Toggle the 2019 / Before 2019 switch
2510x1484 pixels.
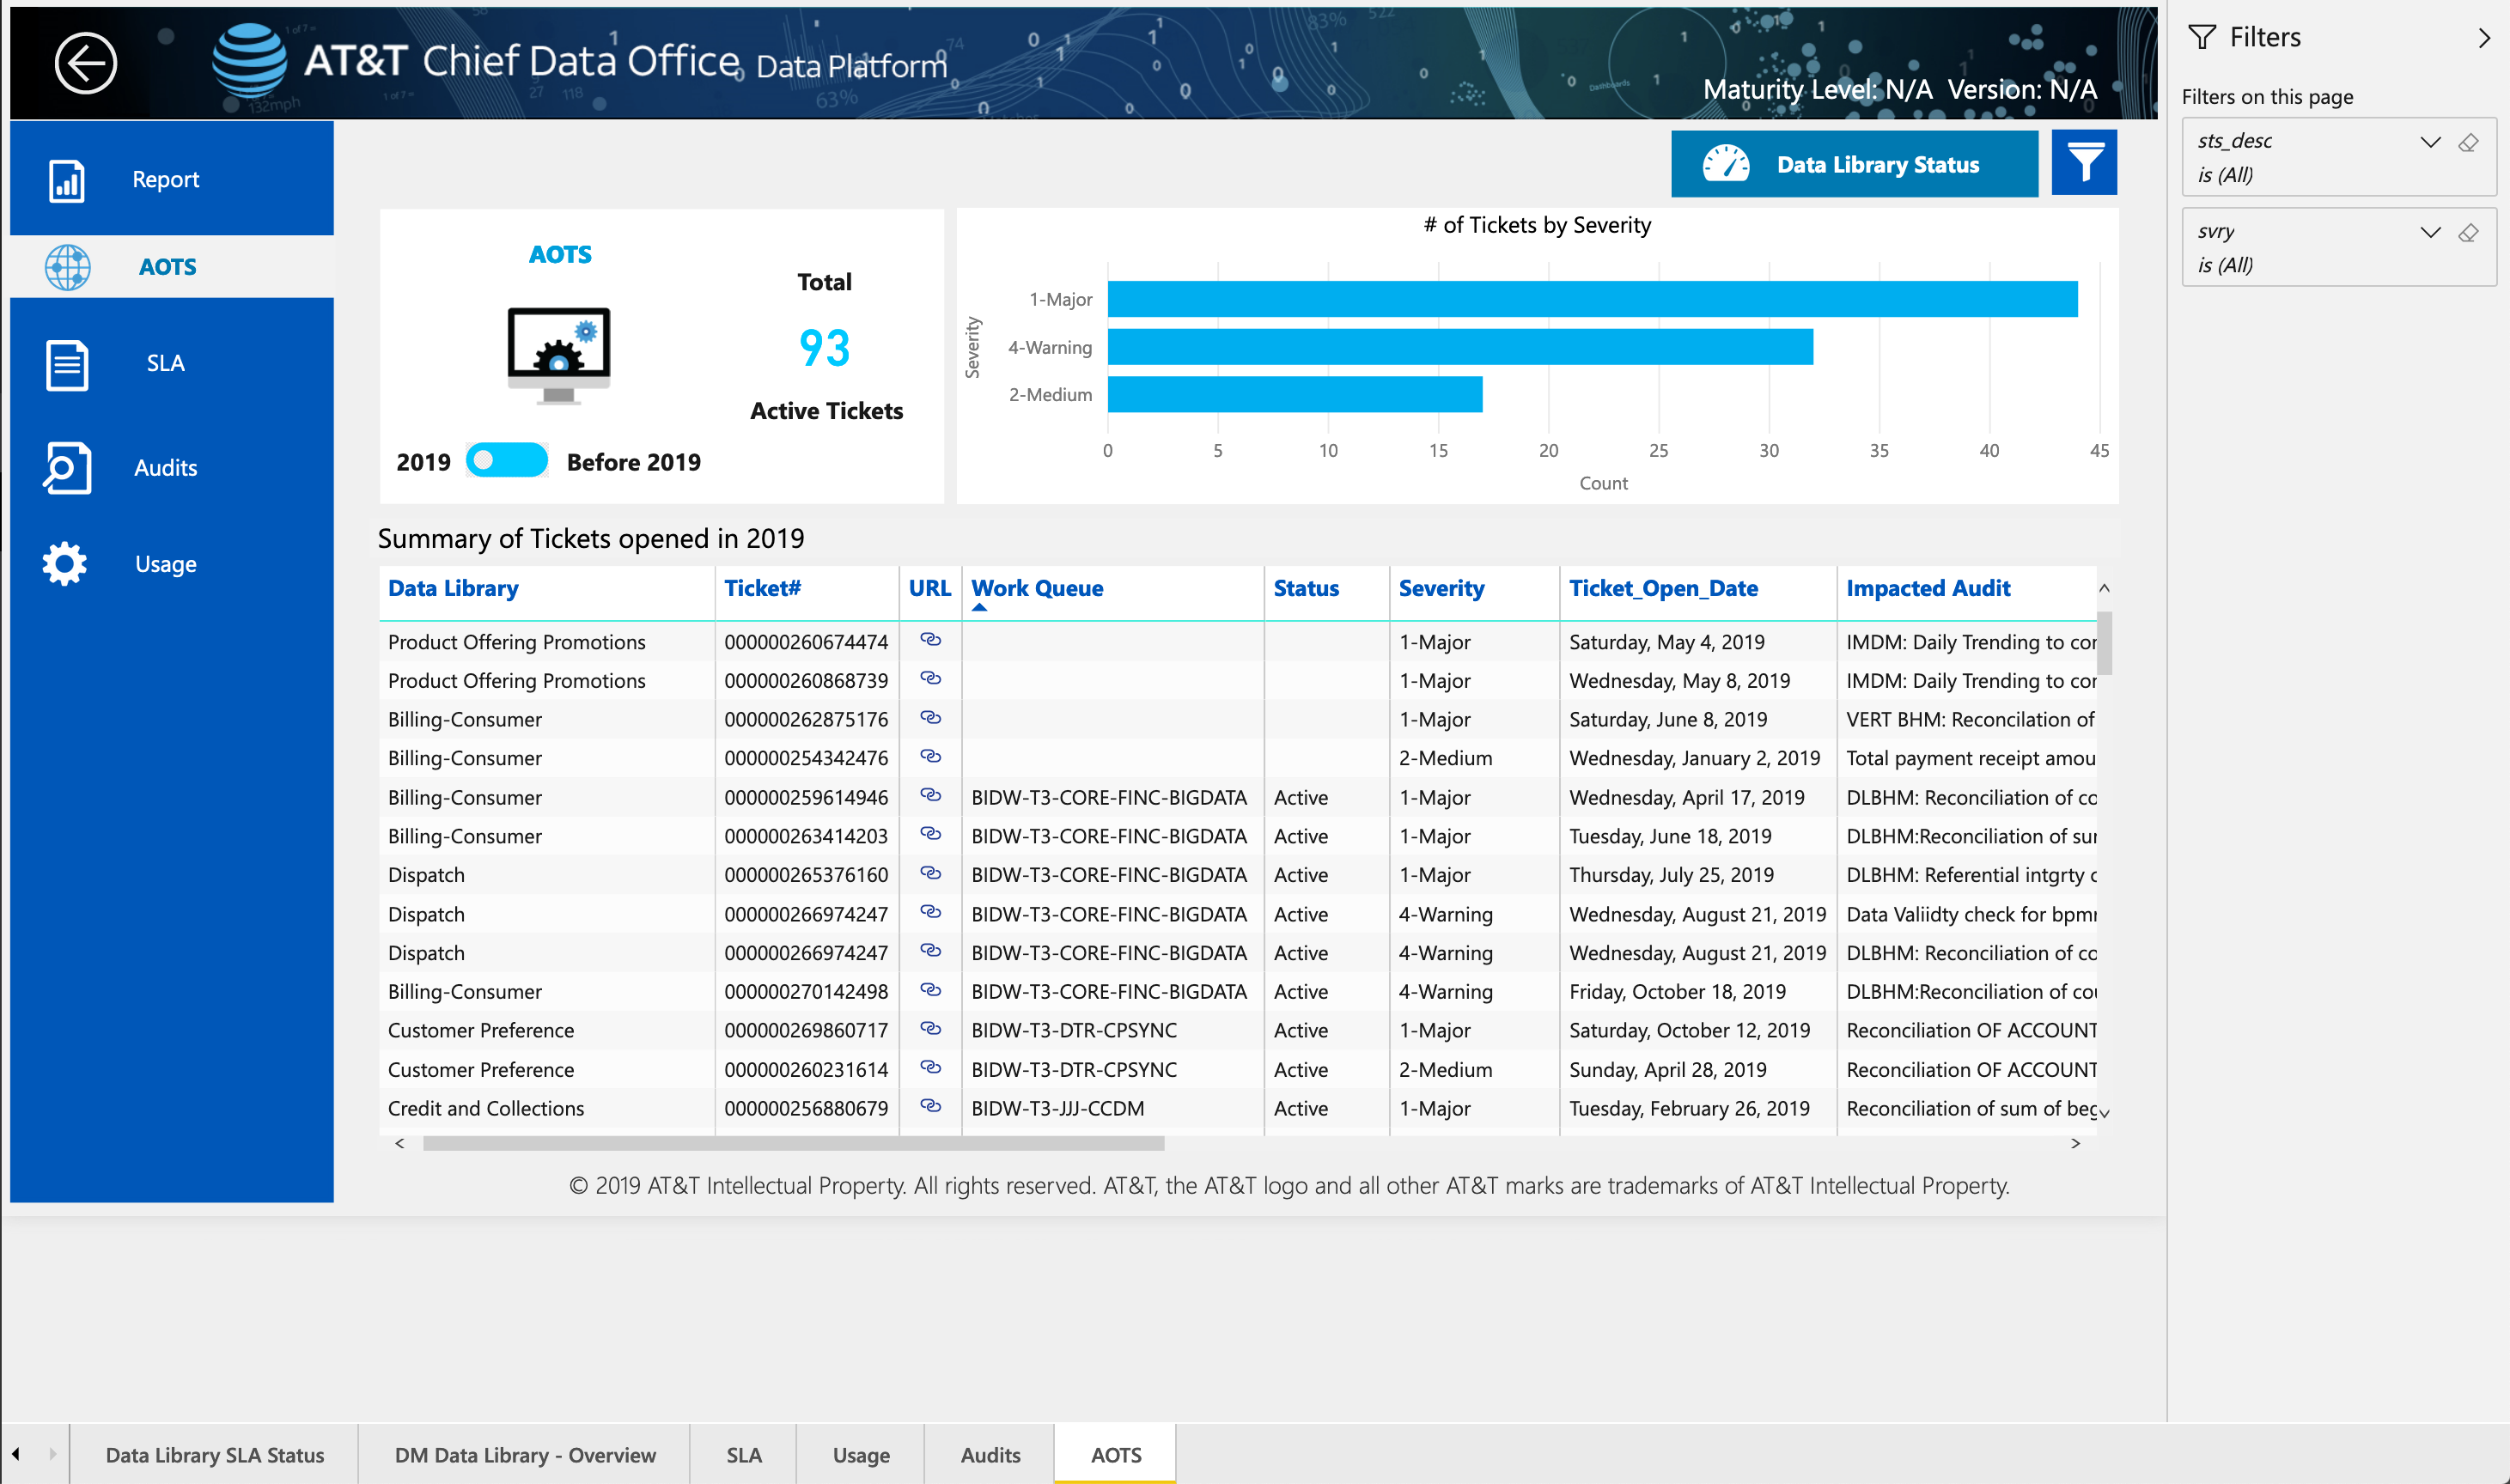point(507,461)
